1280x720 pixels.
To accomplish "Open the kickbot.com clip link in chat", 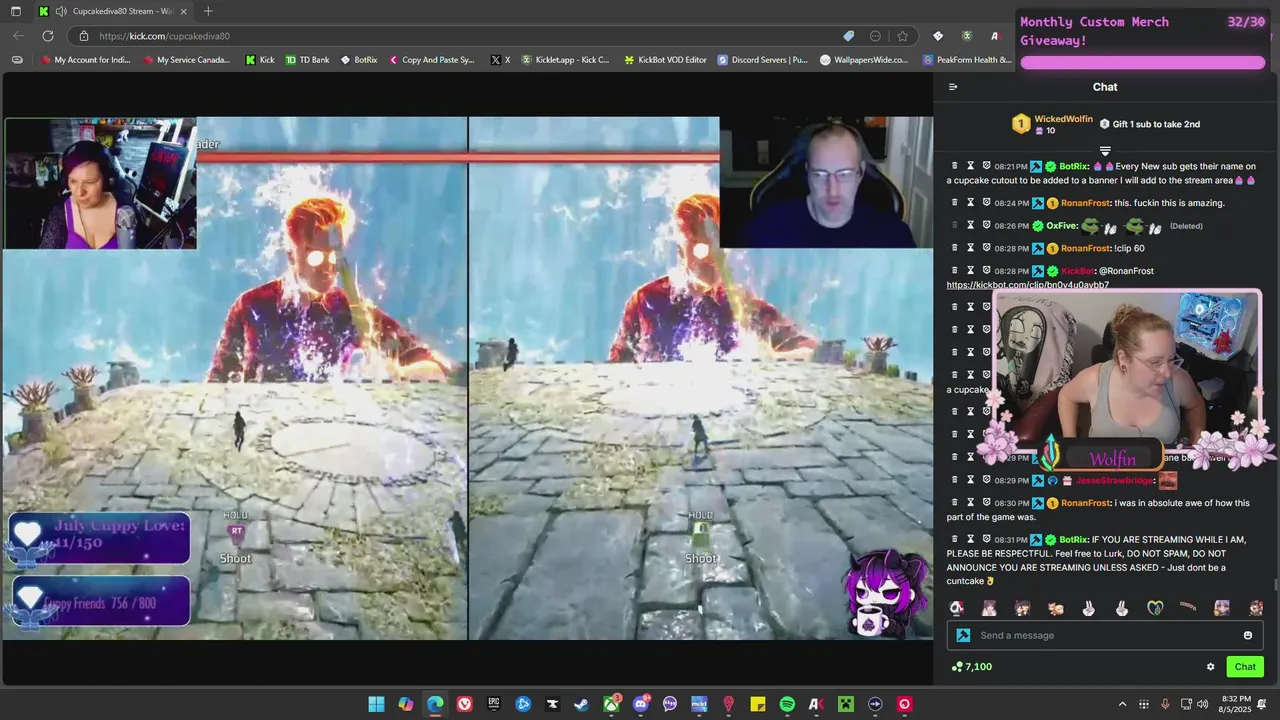I will (x=1027, y=285).
